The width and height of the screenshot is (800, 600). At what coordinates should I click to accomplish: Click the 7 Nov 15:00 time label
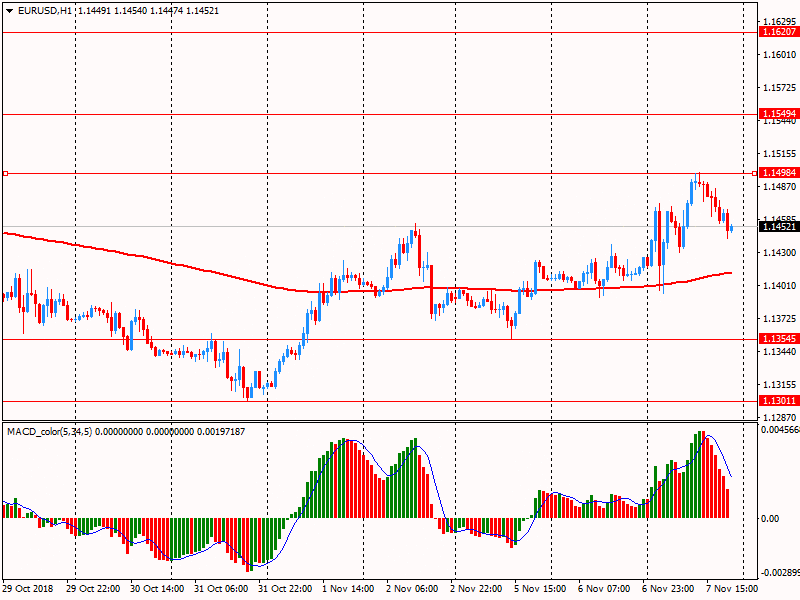731,590
